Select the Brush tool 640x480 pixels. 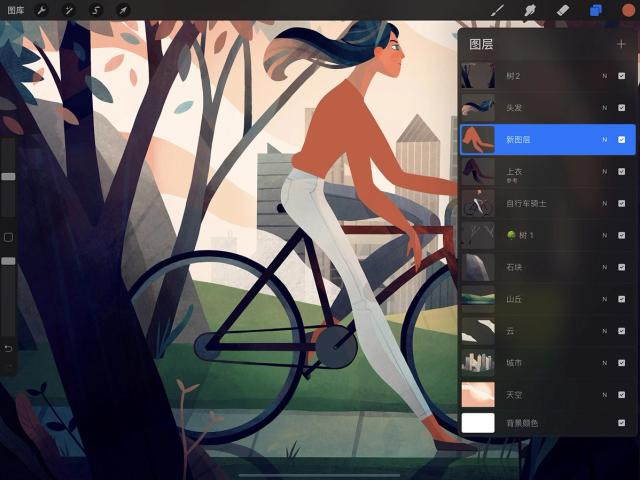[497, 10]
